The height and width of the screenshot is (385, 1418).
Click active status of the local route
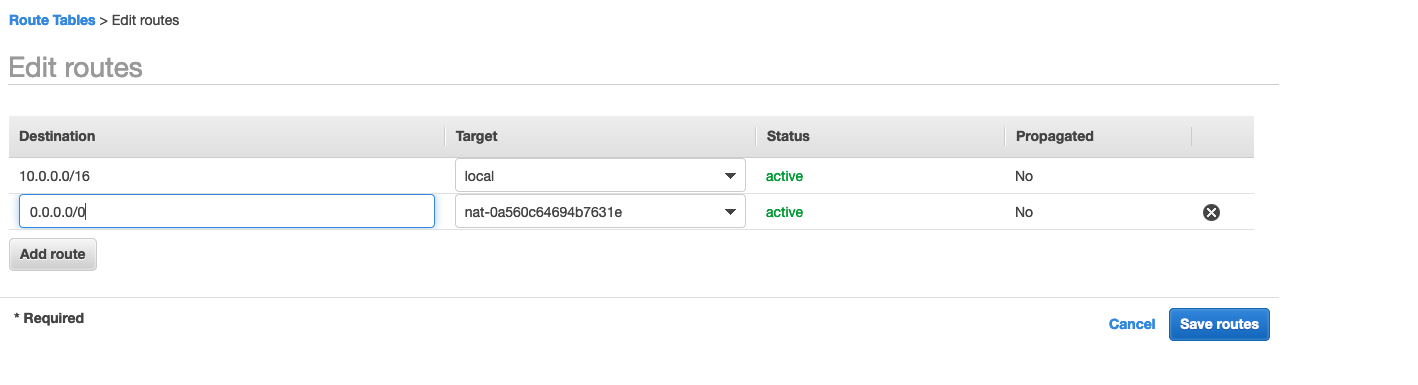[785, 176]
